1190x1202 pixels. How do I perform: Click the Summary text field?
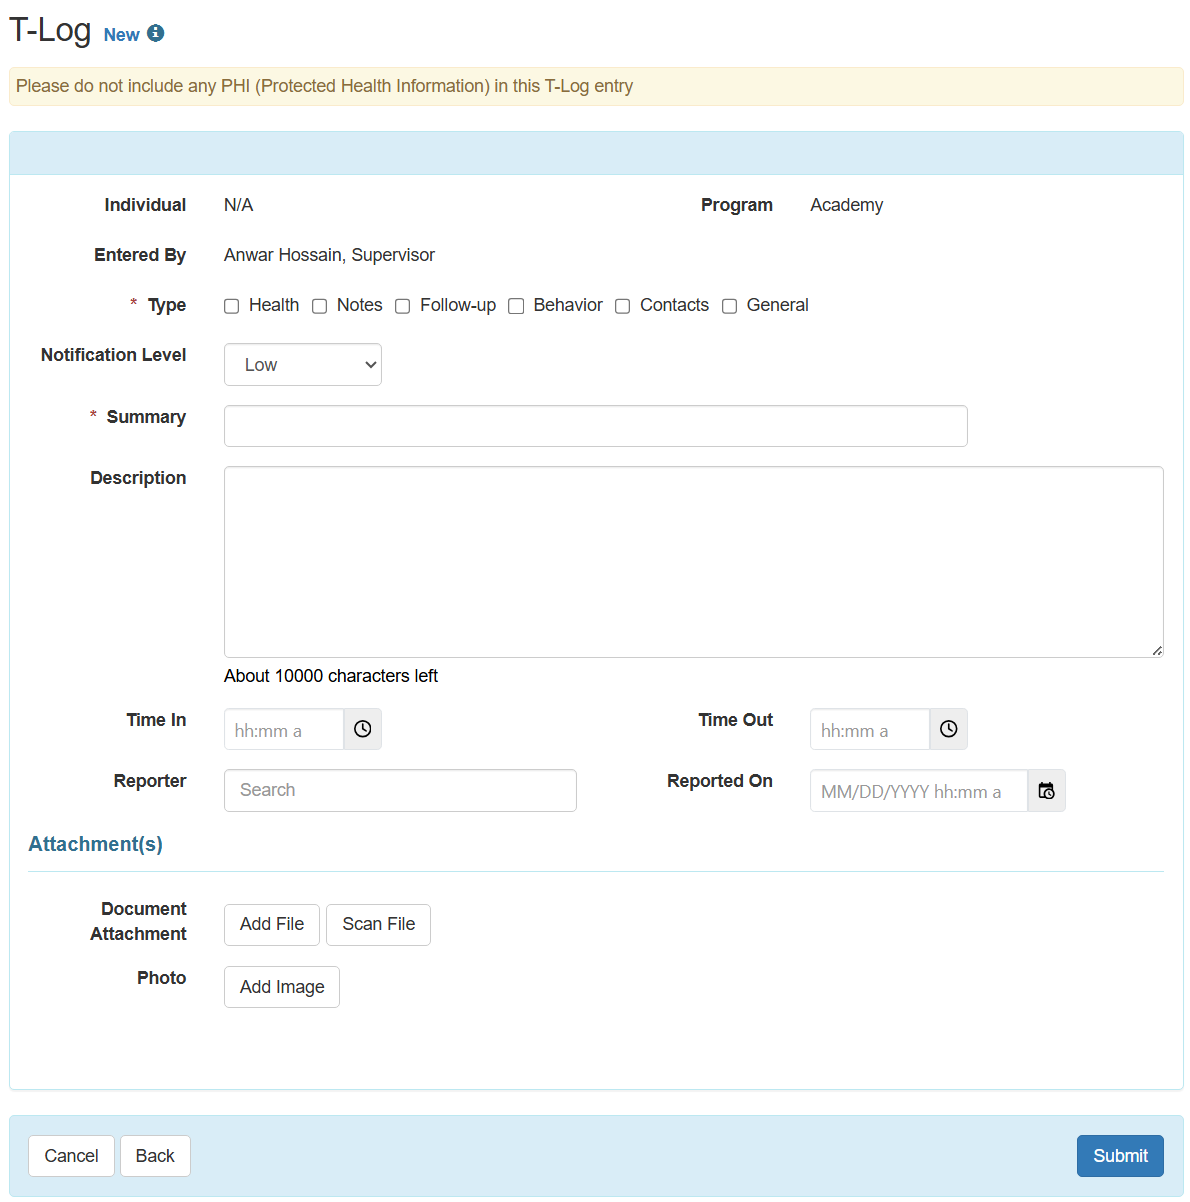[x=595, y=426]
